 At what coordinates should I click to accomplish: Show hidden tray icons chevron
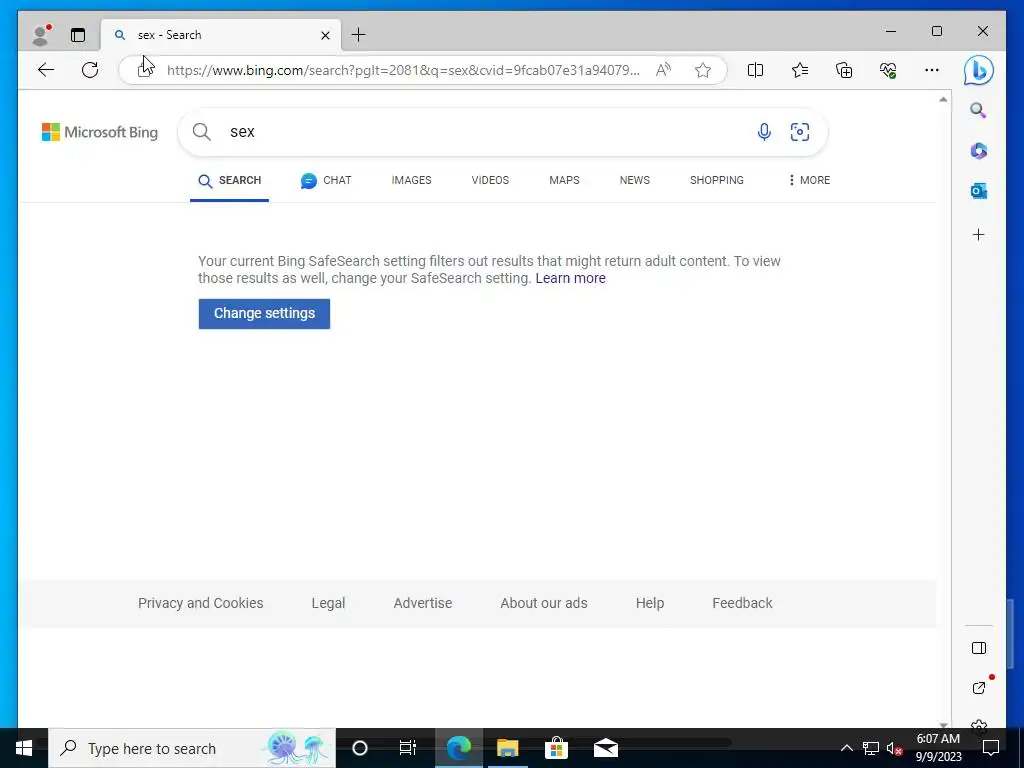(x=846, y=748)
